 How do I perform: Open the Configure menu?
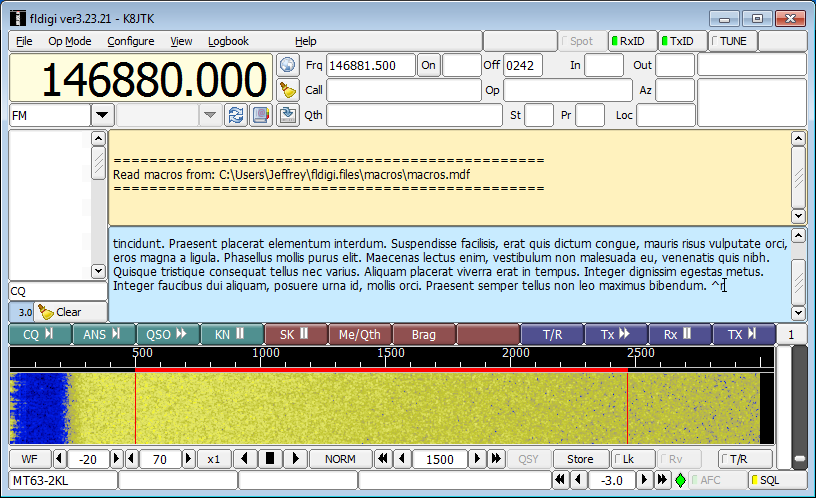(x=131, y=41)
